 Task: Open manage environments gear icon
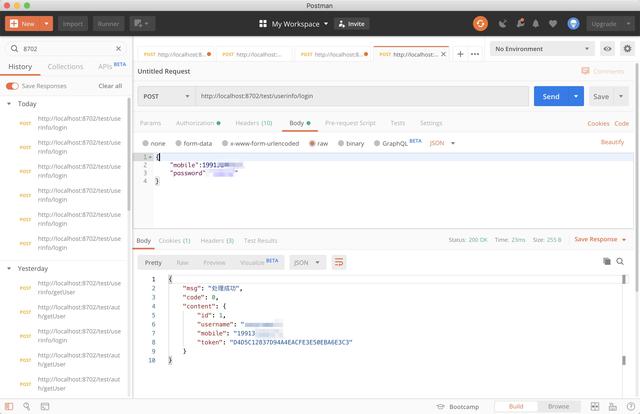[627, 49]
